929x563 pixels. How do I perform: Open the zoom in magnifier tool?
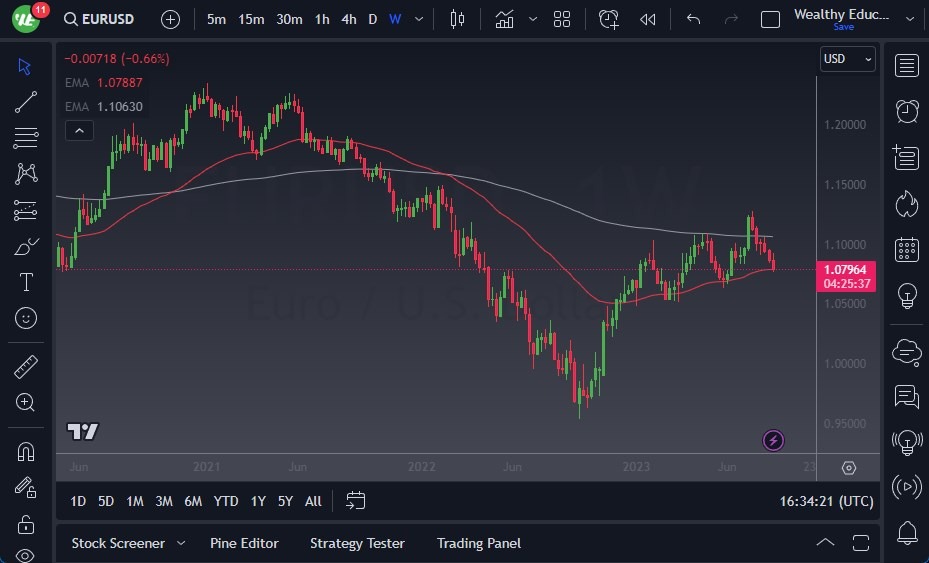coord(26,402)
